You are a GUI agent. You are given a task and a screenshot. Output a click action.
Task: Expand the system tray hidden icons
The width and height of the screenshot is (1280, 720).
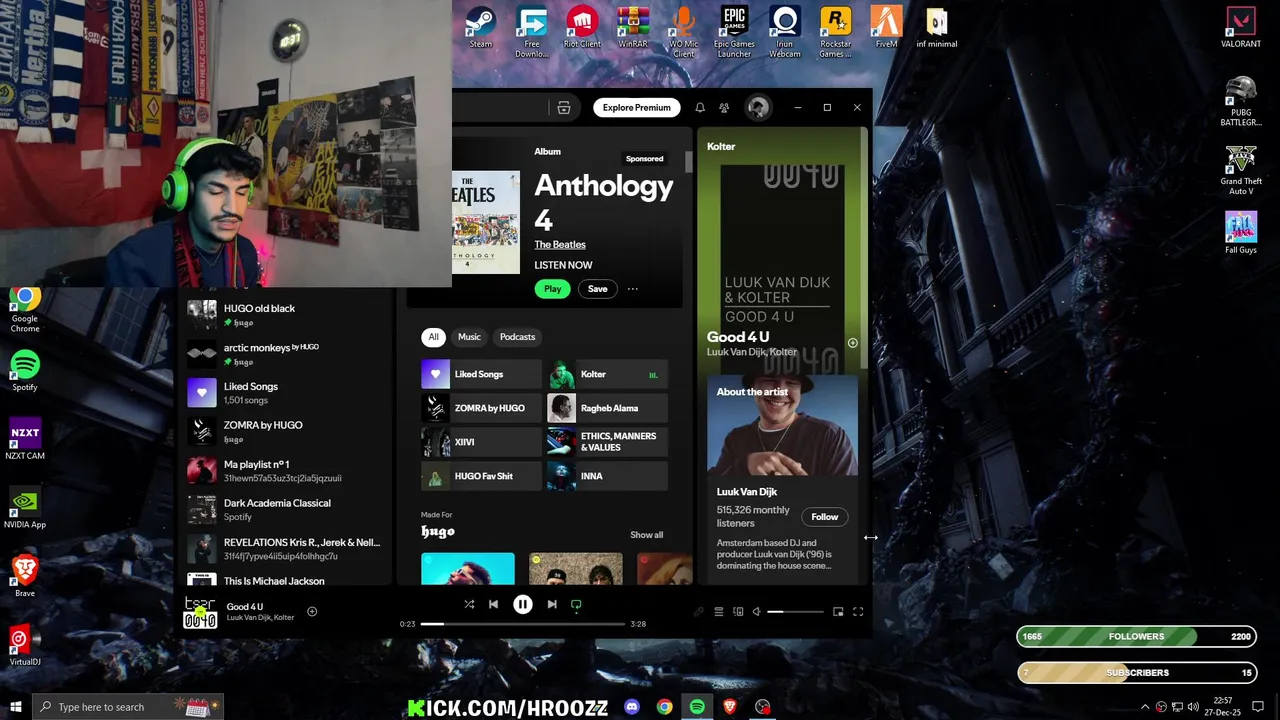(1145, 707)
